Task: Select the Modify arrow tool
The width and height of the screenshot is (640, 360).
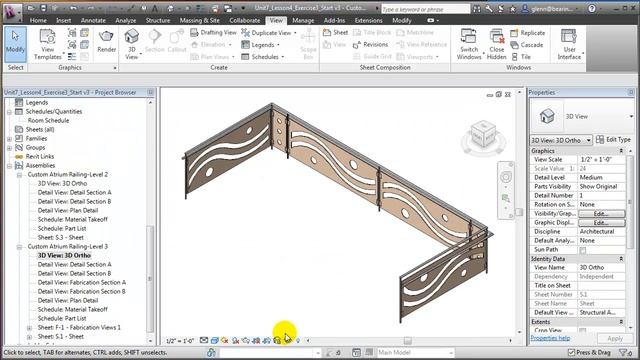Action: (15, 44)
